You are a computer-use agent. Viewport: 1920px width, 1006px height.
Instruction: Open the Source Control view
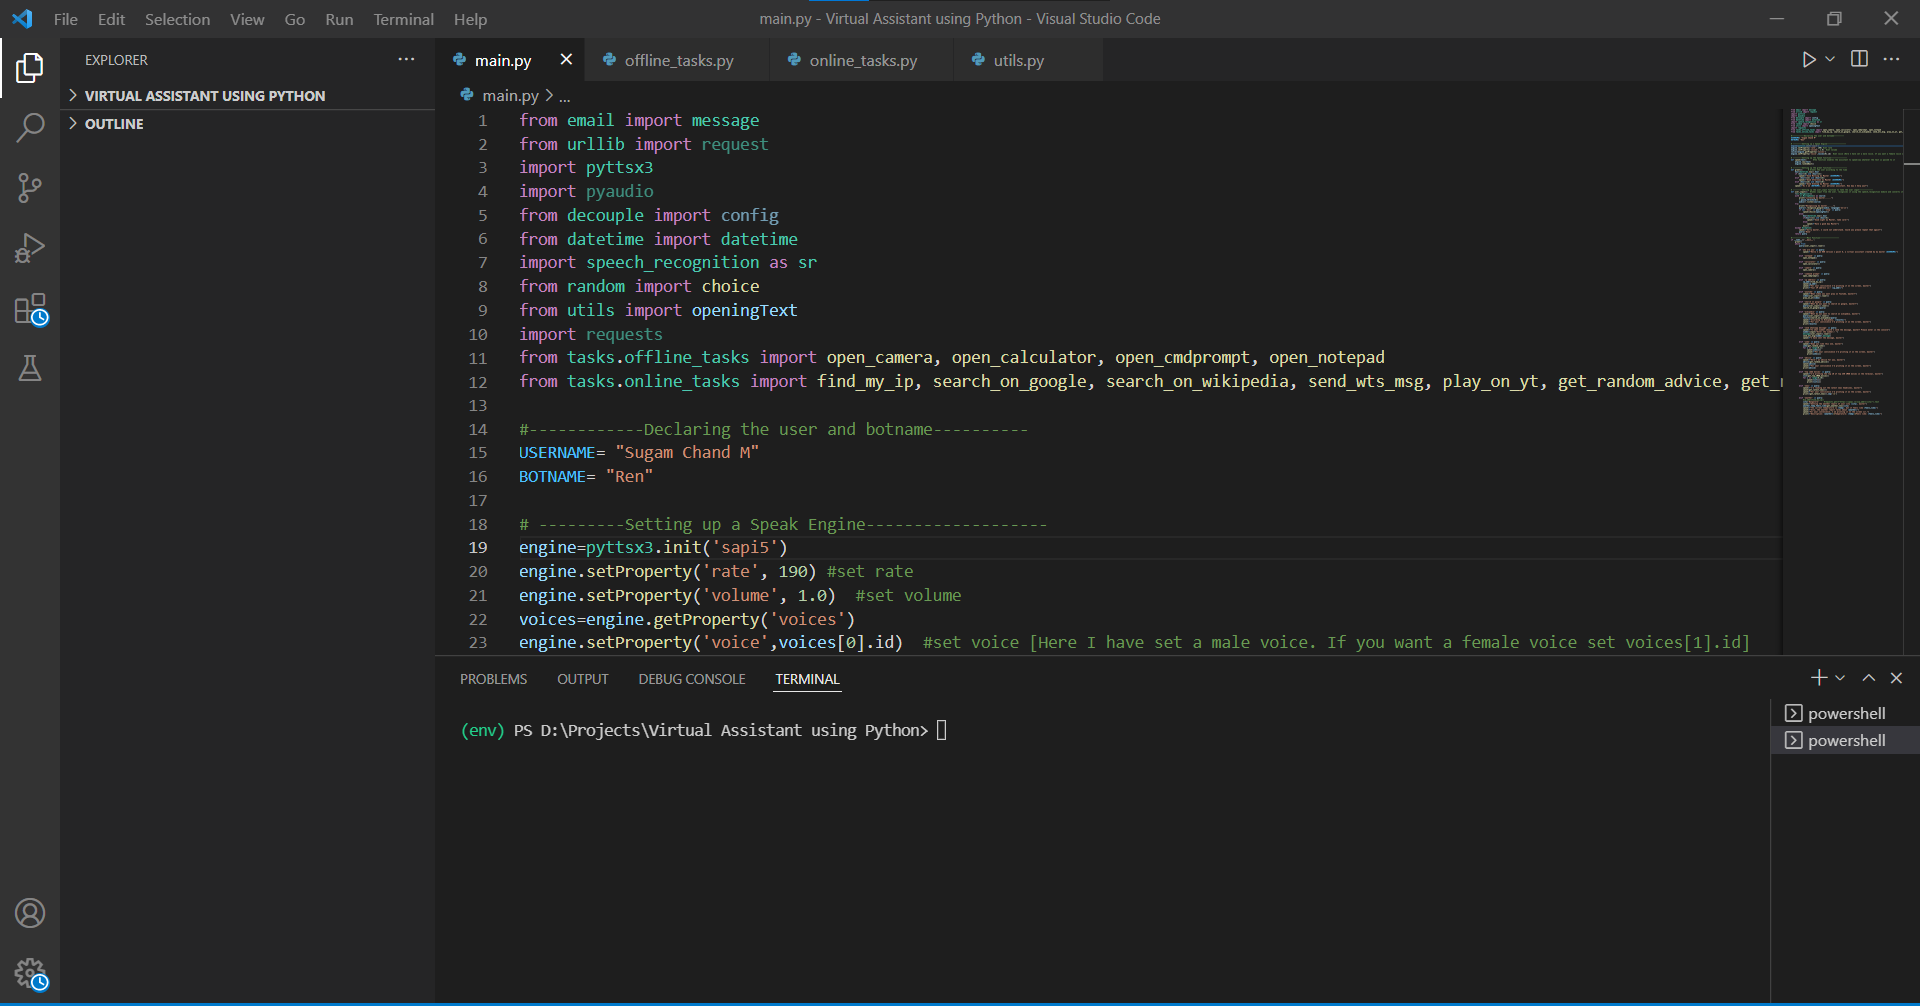pyautogui.click(x=30, y=188)
